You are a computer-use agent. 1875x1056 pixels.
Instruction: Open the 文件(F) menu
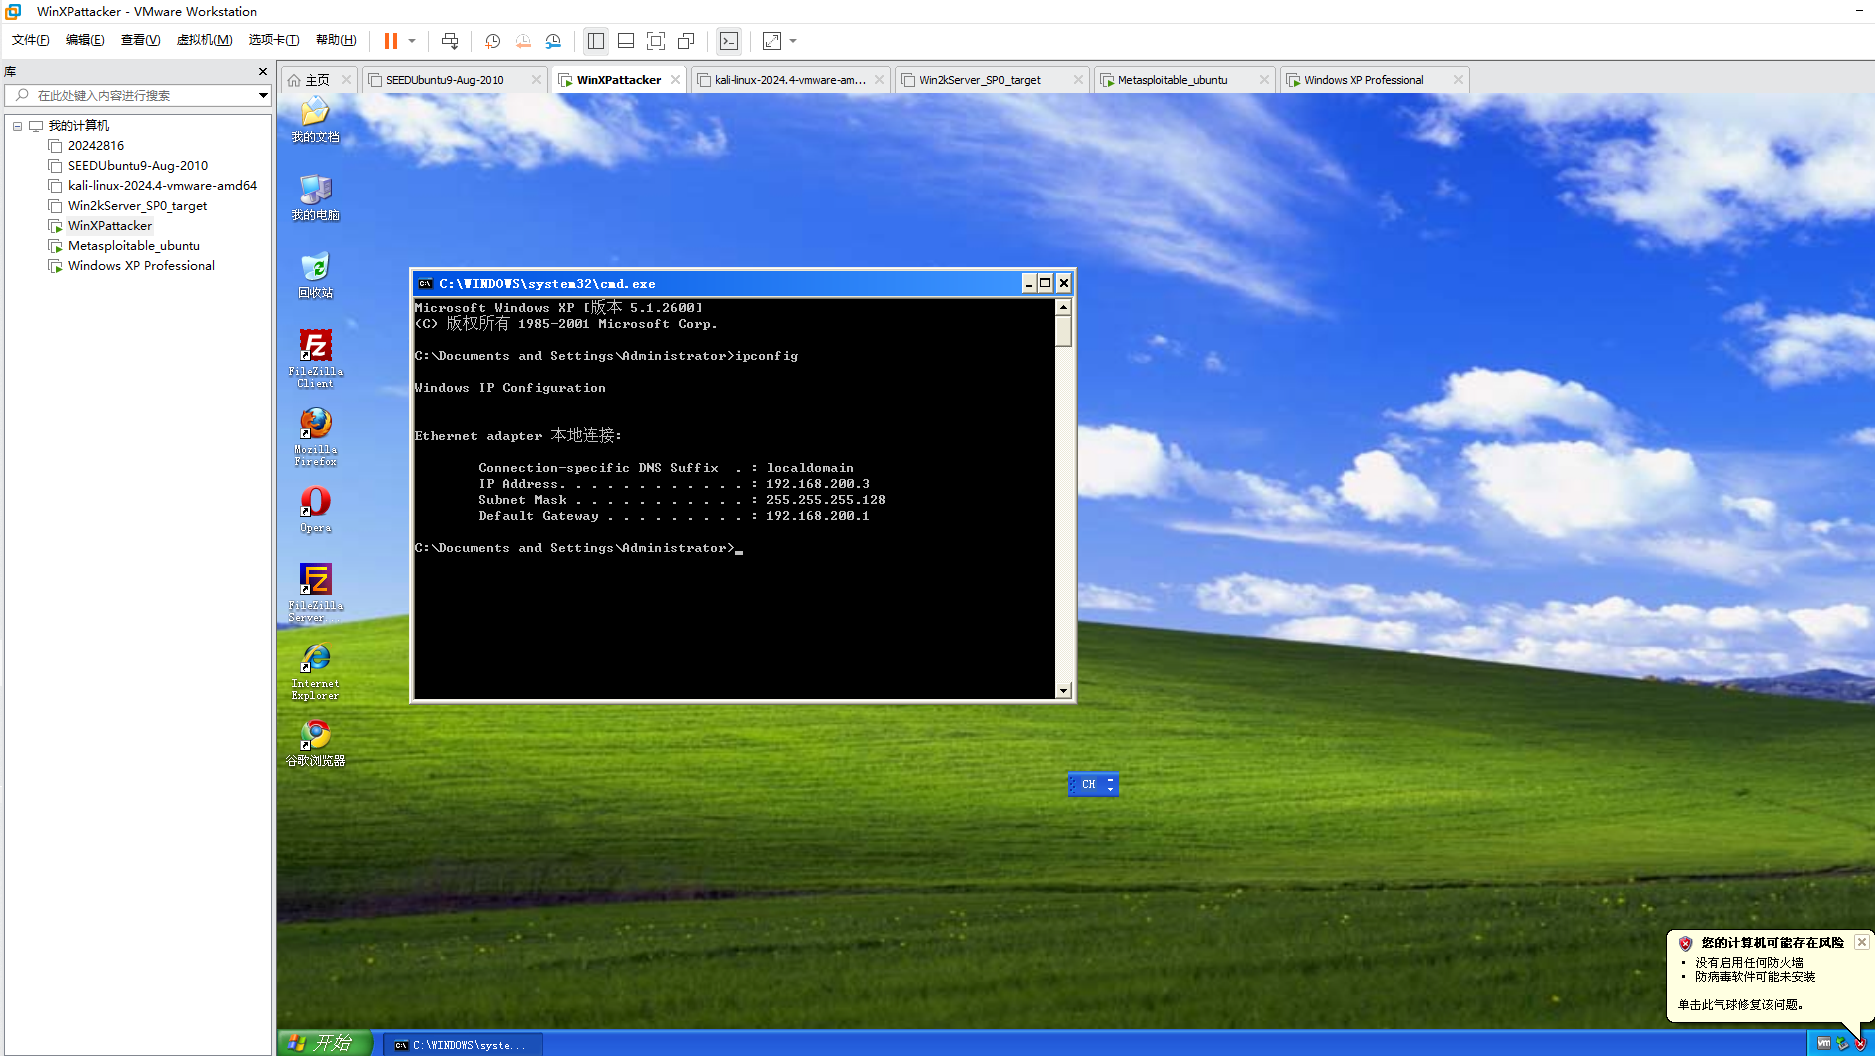(31, 40)
